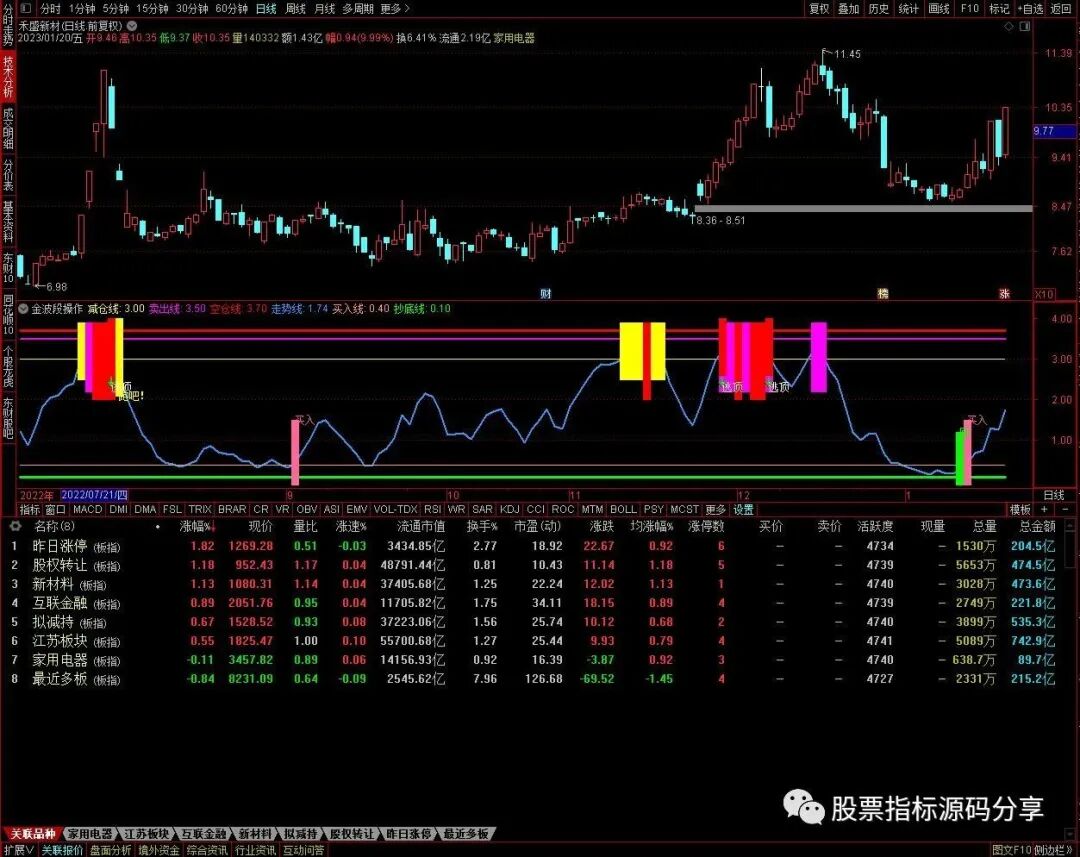This screenshot has height=857, width=1080.
Task: Toggle the 侧边栏 sidebar at bottom right
Action: click(x=1054, y=850)
